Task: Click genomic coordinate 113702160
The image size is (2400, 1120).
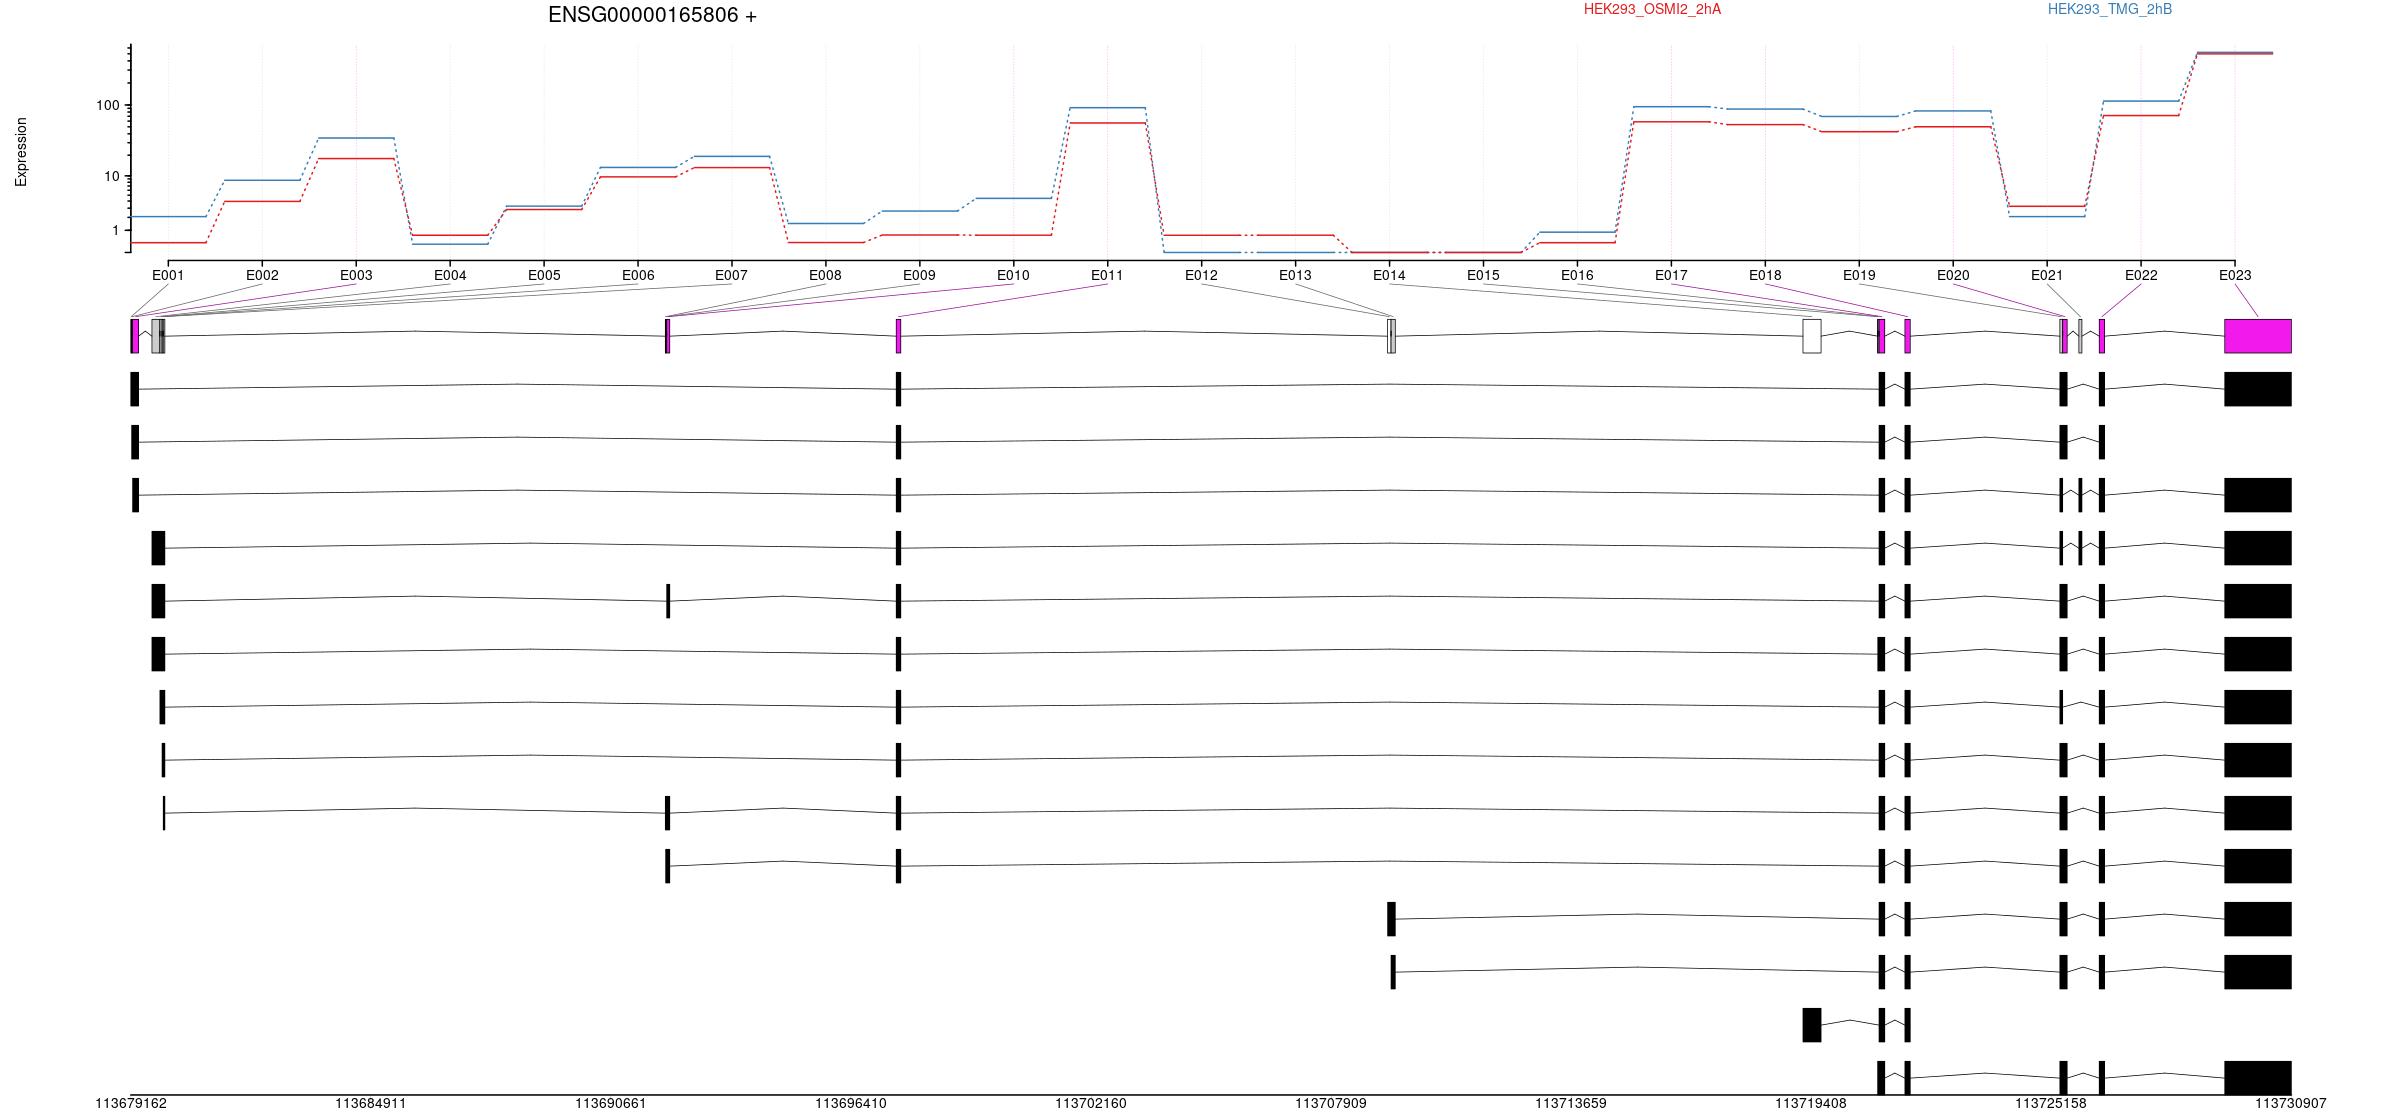Action: click(x=1091, y=1103)
